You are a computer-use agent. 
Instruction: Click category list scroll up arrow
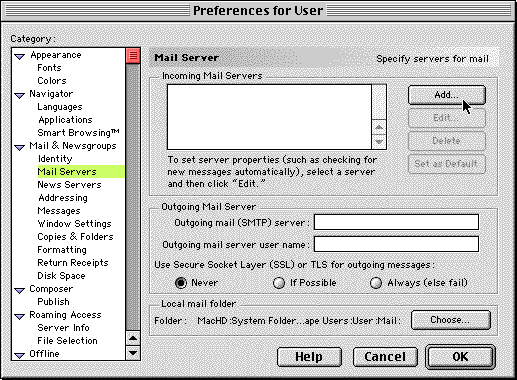pos(133,339)
